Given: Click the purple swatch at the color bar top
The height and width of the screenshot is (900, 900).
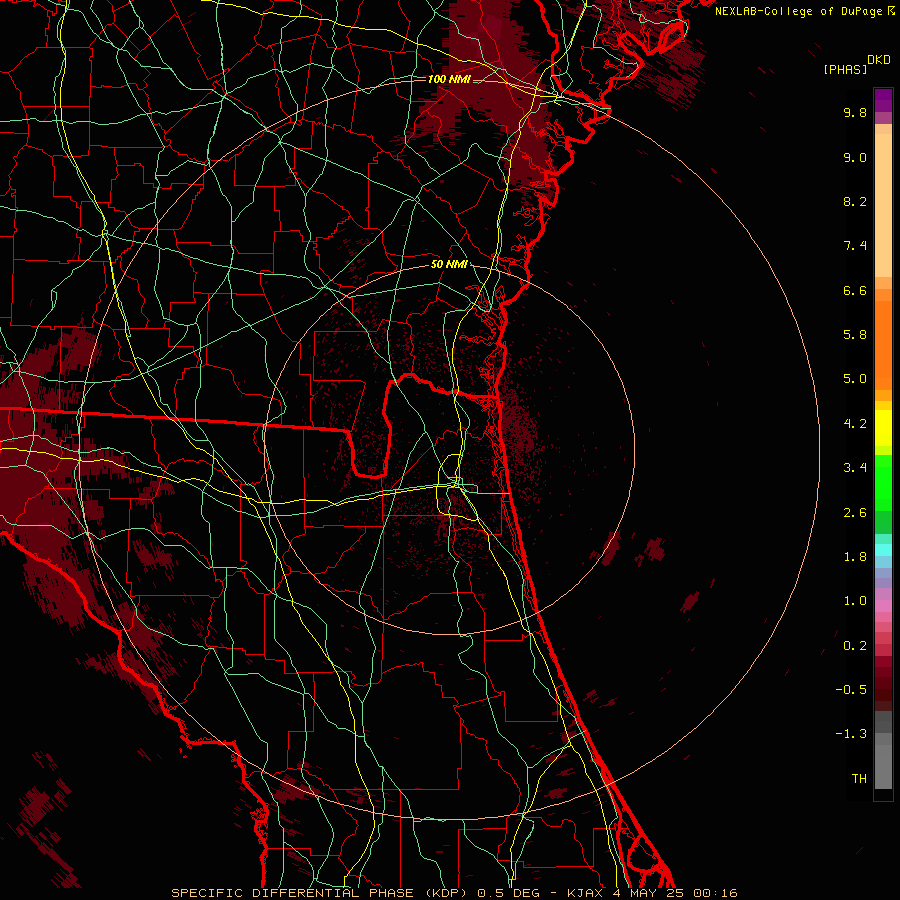Looking at the screenshot, I should 883,100.
